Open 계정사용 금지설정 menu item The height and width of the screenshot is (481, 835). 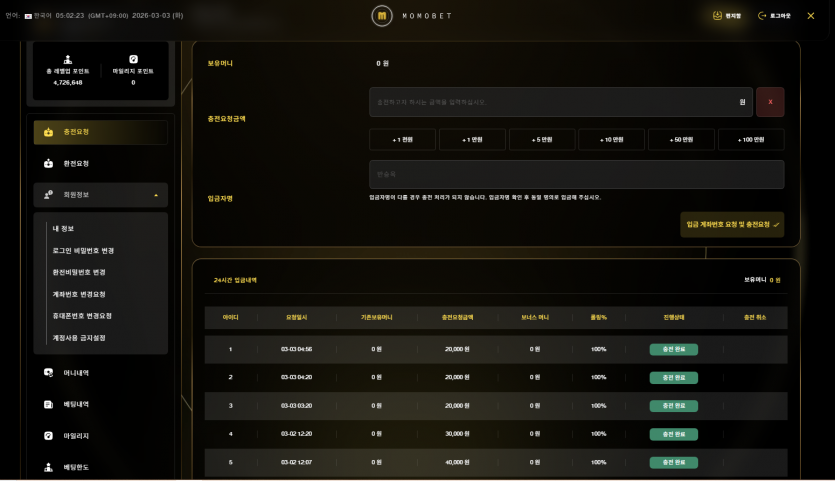(x=79, y=338)
